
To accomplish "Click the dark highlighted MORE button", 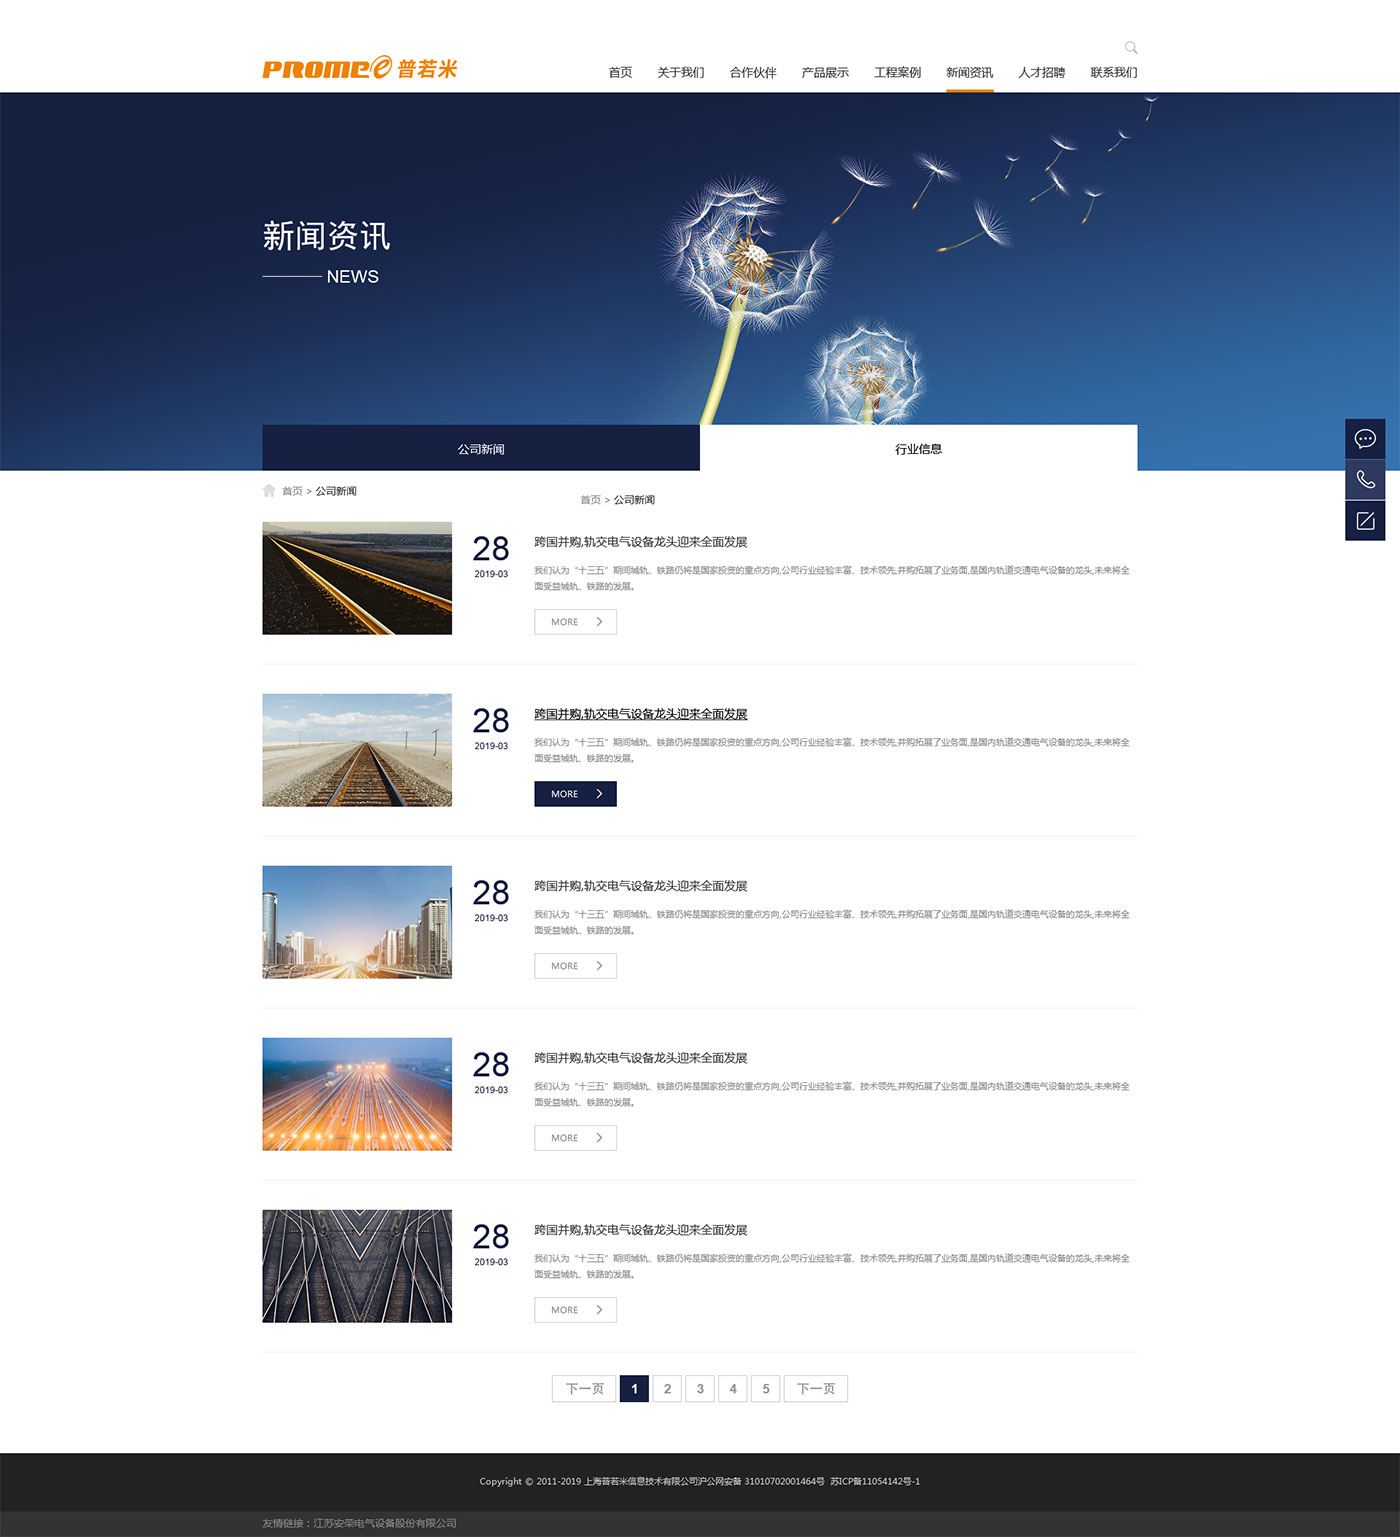I will (575, 794).
